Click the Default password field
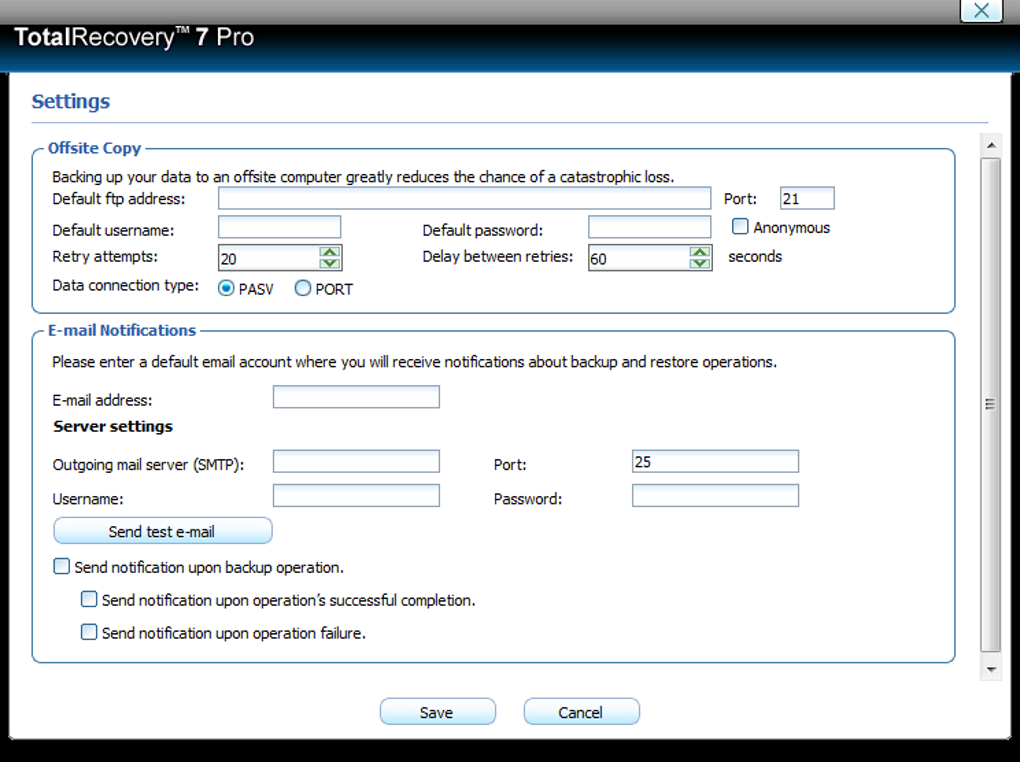The image size is (1020, 762). [649, 227]
